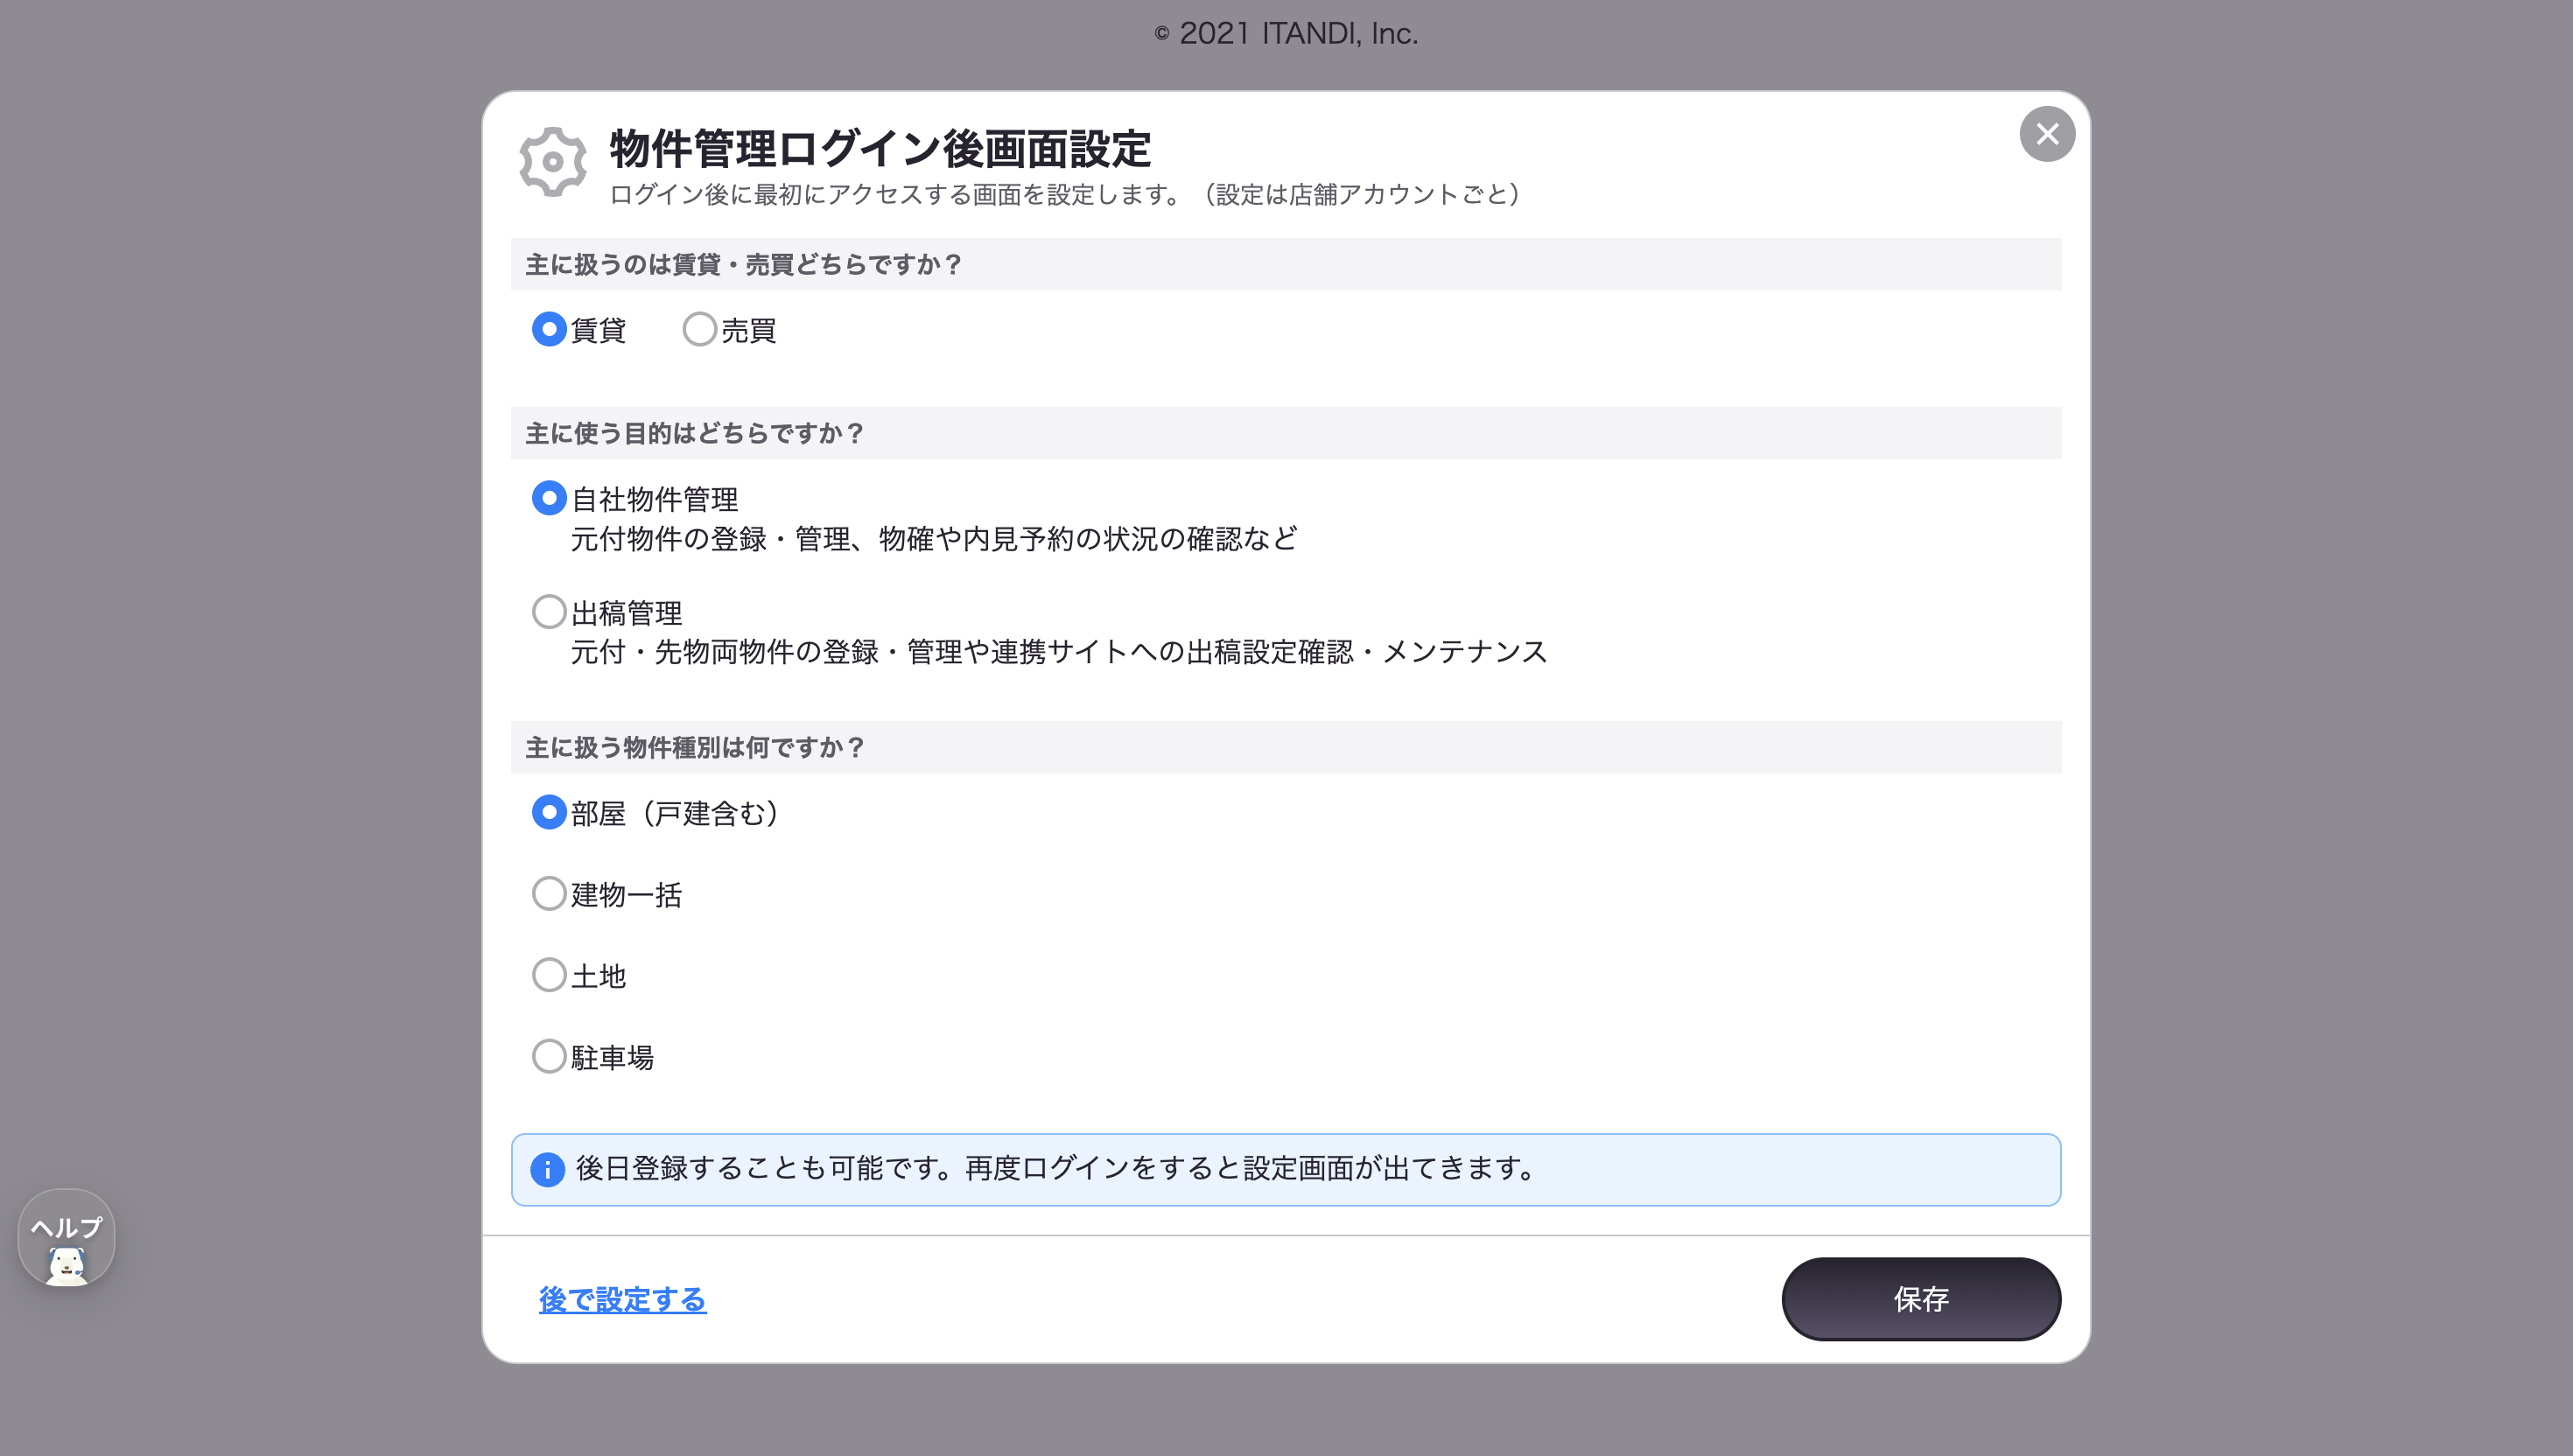The height and width of the screenshot is (1456, 2573).
Task: Follow the 後で設定する link
Action: tap(622, 1299)
